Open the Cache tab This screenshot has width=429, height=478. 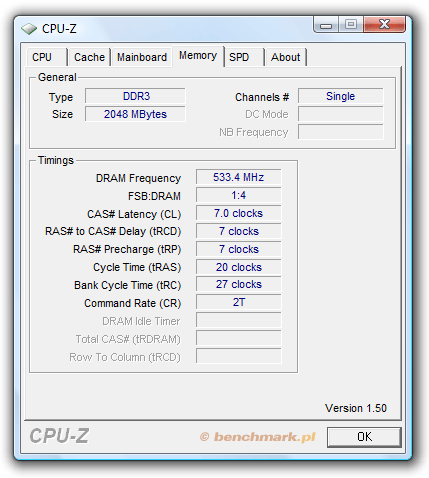click(x=89, y=57)
